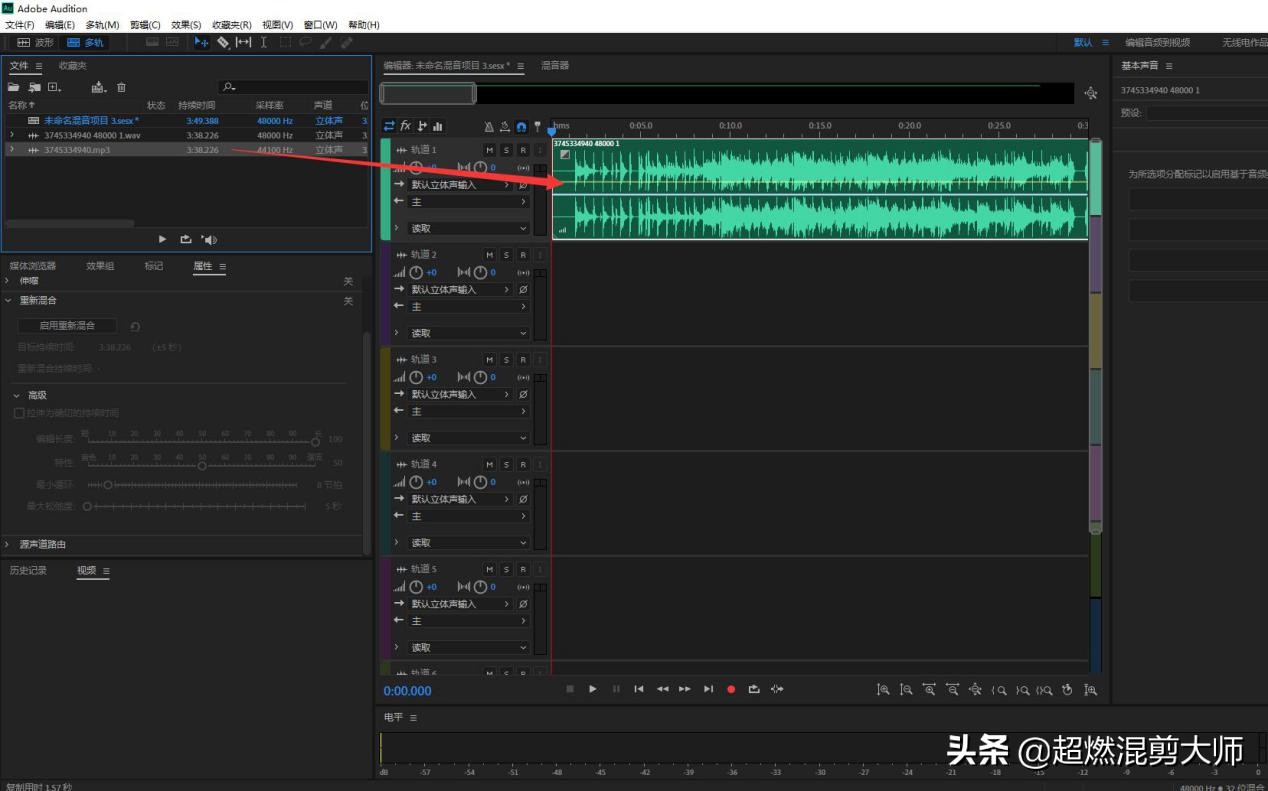Open the Multitrack menu

pos(102,25)
